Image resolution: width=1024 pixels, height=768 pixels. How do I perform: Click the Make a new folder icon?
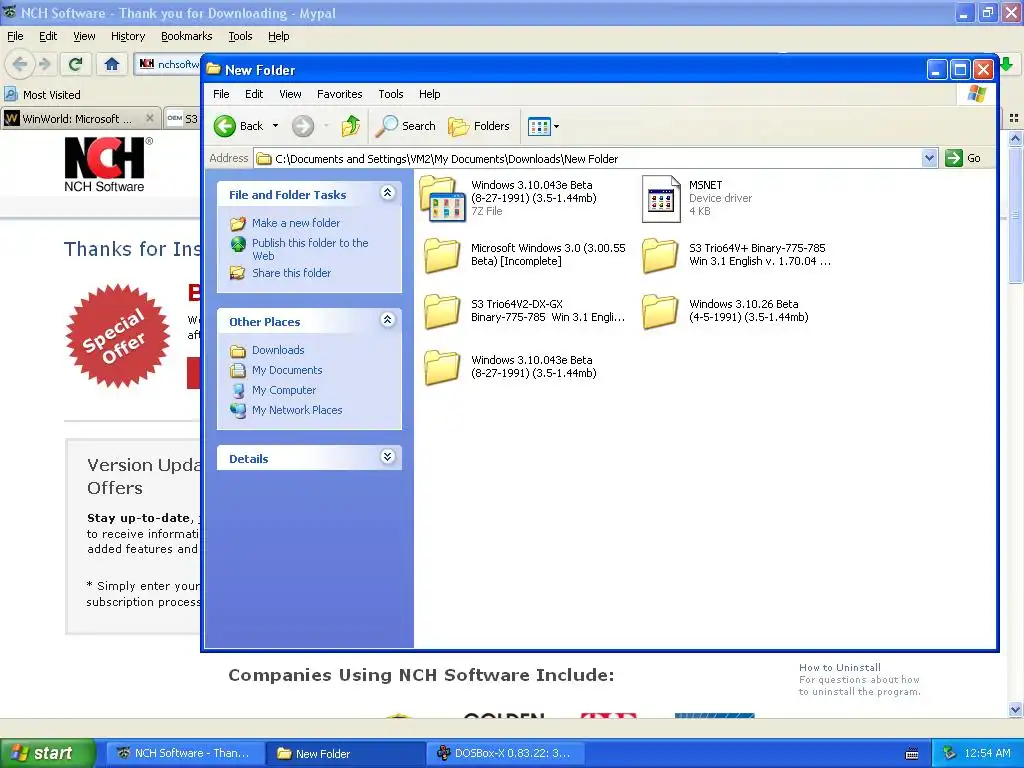238,223
